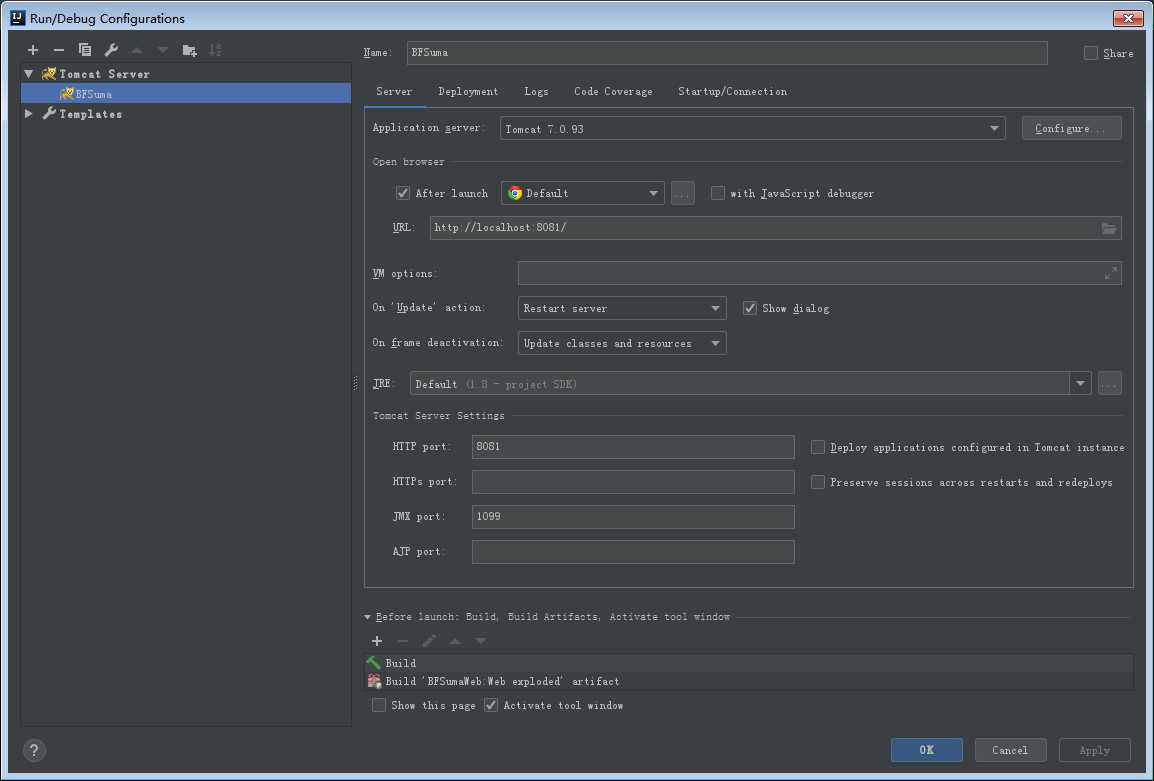Disable the After launch checkbox
The height and width of the screenshot is (781, 1154).
click(x=403, y=193)
